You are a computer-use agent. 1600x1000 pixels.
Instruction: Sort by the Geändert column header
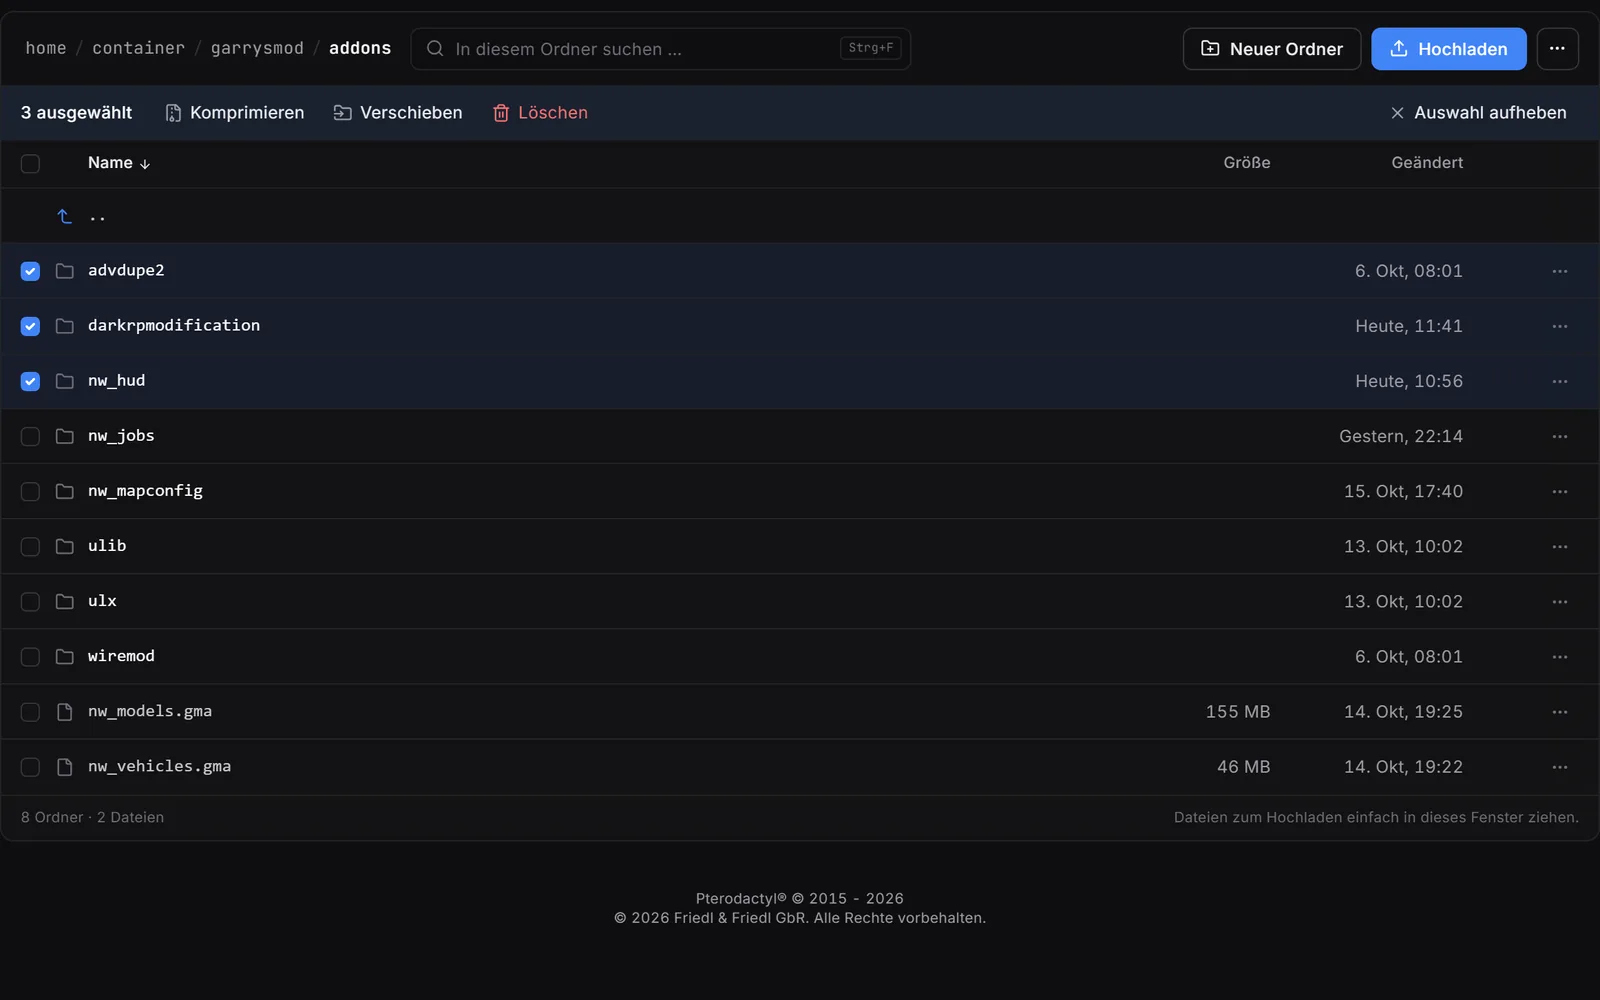(x=1427, y=163)
